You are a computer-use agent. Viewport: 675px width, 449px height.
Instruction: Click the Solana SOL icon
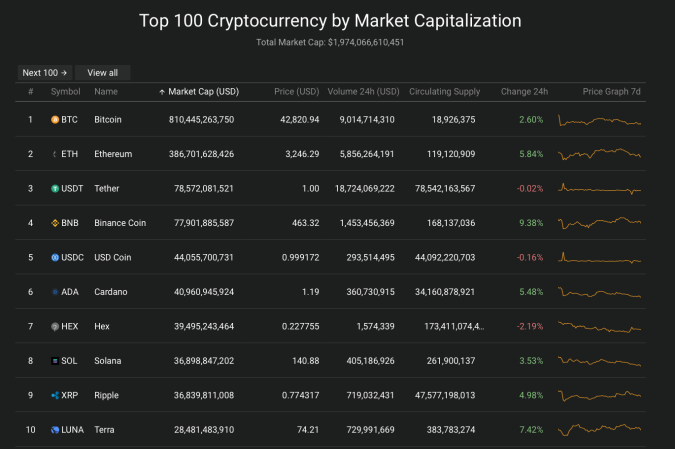pyautogui.click(x=55, y=361)
